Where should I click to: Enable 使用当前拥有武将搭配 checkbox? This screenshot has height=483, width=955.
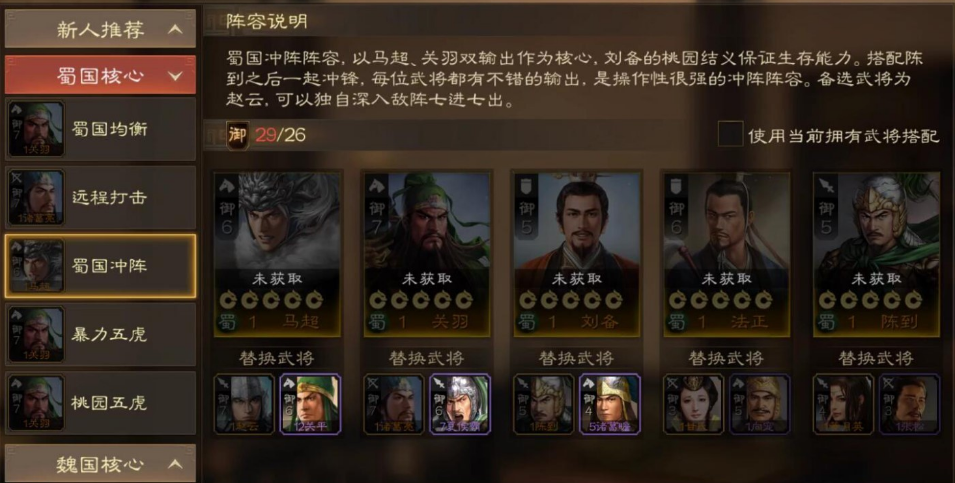pos(730,134)
